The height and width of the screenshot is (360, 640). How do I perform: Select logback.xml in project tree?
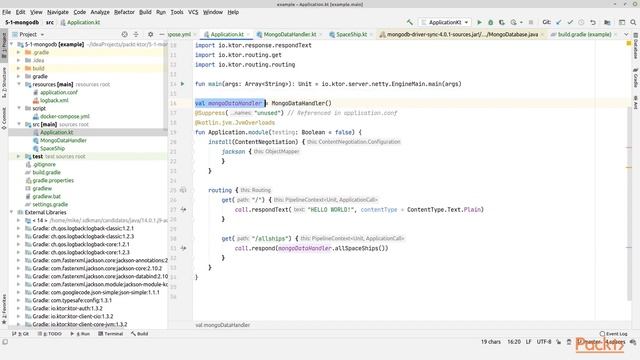click(x=54, y=100)
